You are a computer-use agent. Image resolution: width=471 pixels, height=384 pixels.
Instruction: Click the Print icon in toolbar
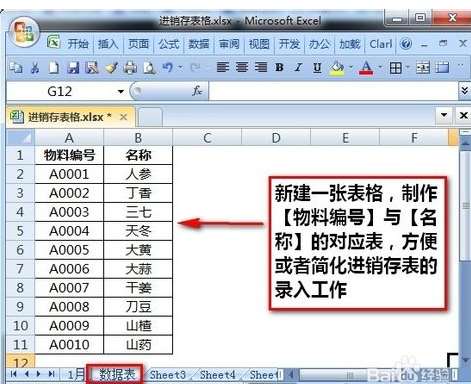coord(130,68)
